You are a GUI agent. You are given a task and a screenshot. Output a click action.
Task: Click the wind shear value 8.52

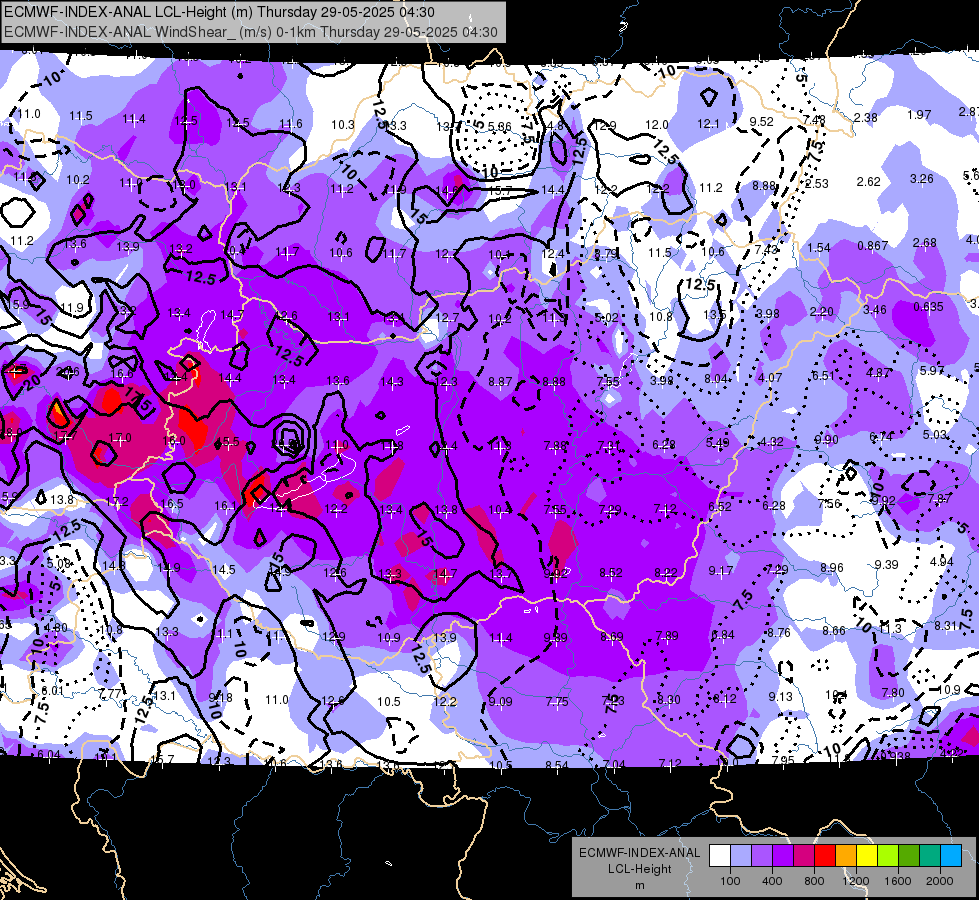coord(611,572)
